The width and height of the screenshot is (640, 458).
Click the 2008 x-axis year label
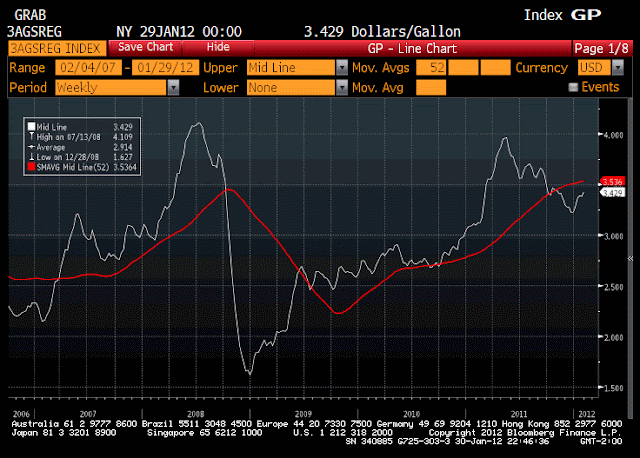(x=196, y=414)
